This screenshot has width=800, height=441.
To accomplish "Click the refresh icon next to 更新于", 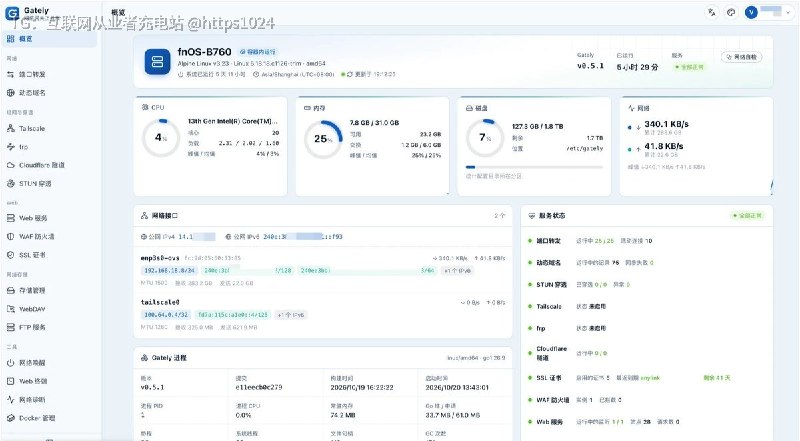I will pos(349,75).
